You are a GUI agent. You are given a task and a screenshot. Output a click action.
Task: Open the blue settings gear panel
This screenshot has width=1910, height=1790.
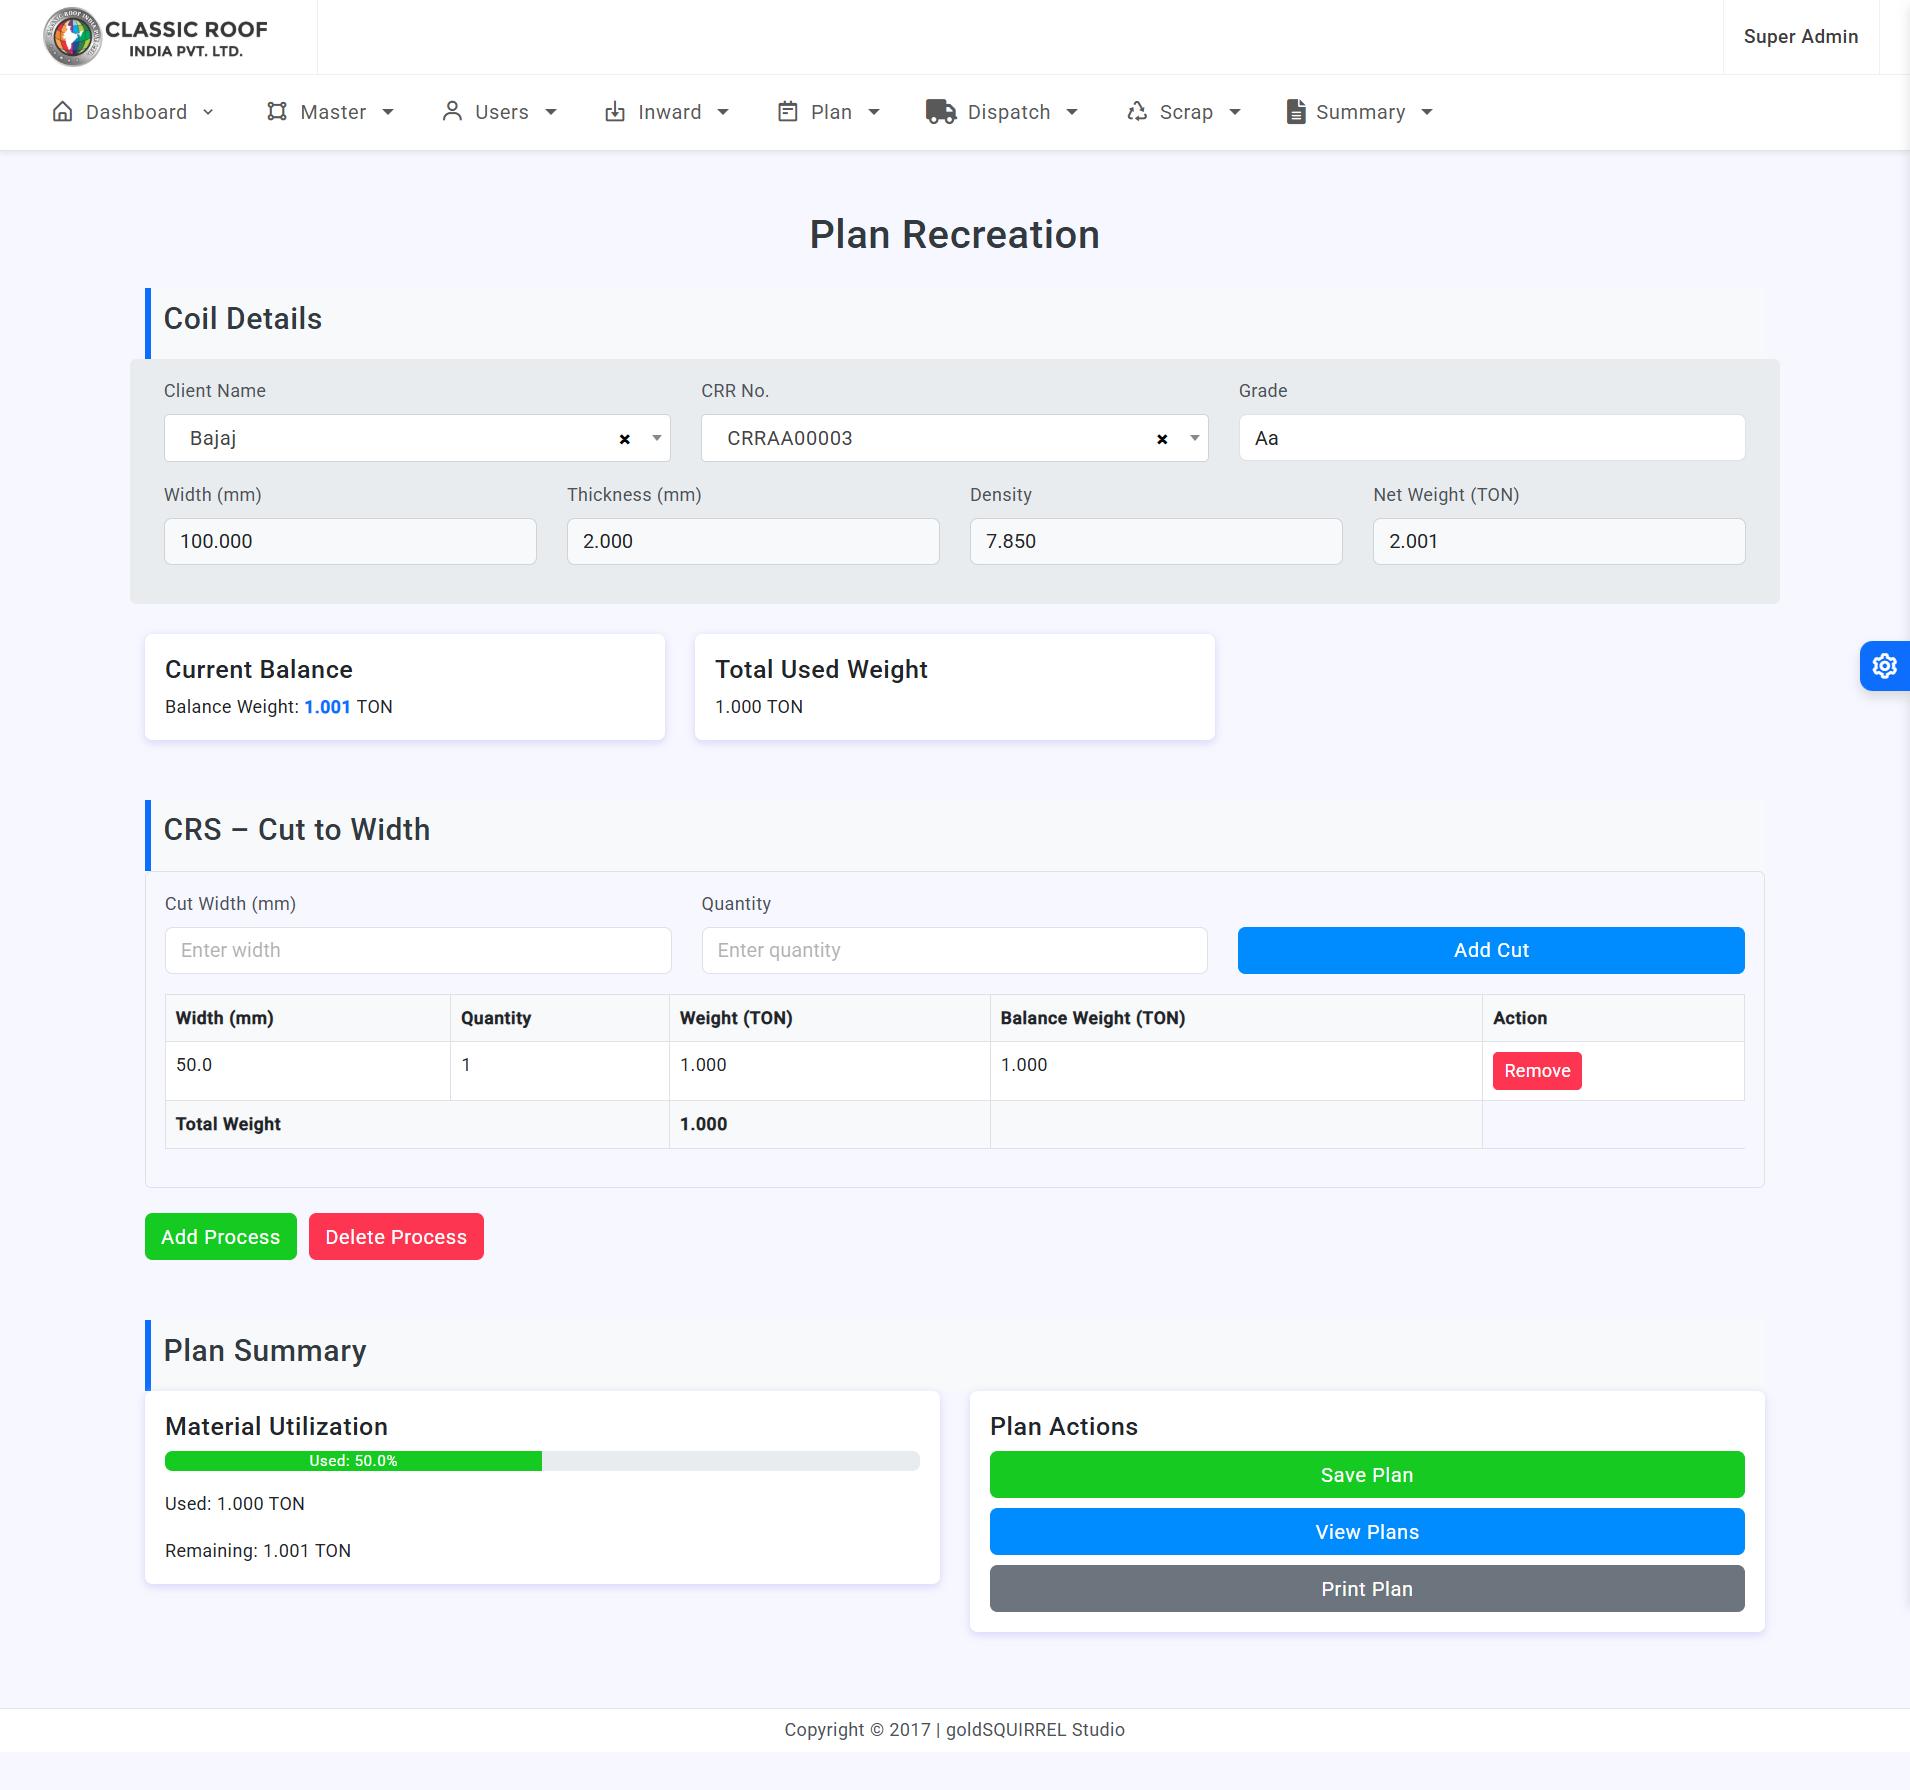(1884, 666)
